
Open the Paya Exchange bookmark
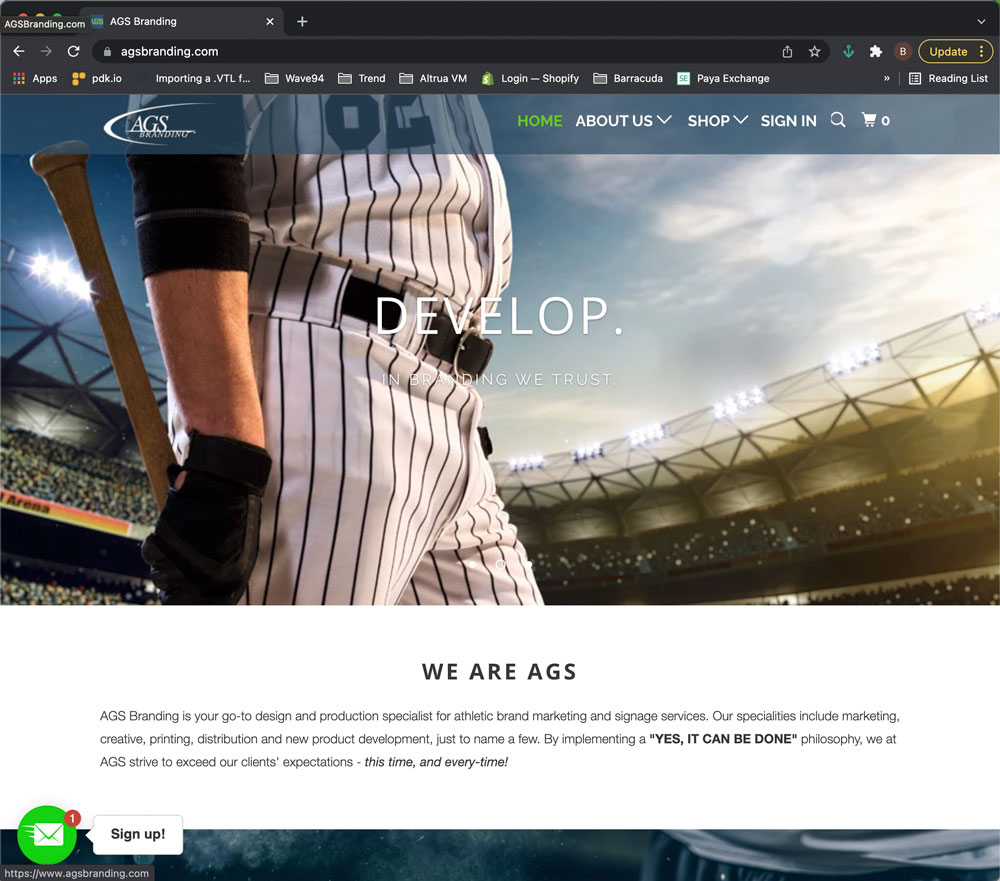[x=723, y=78]
